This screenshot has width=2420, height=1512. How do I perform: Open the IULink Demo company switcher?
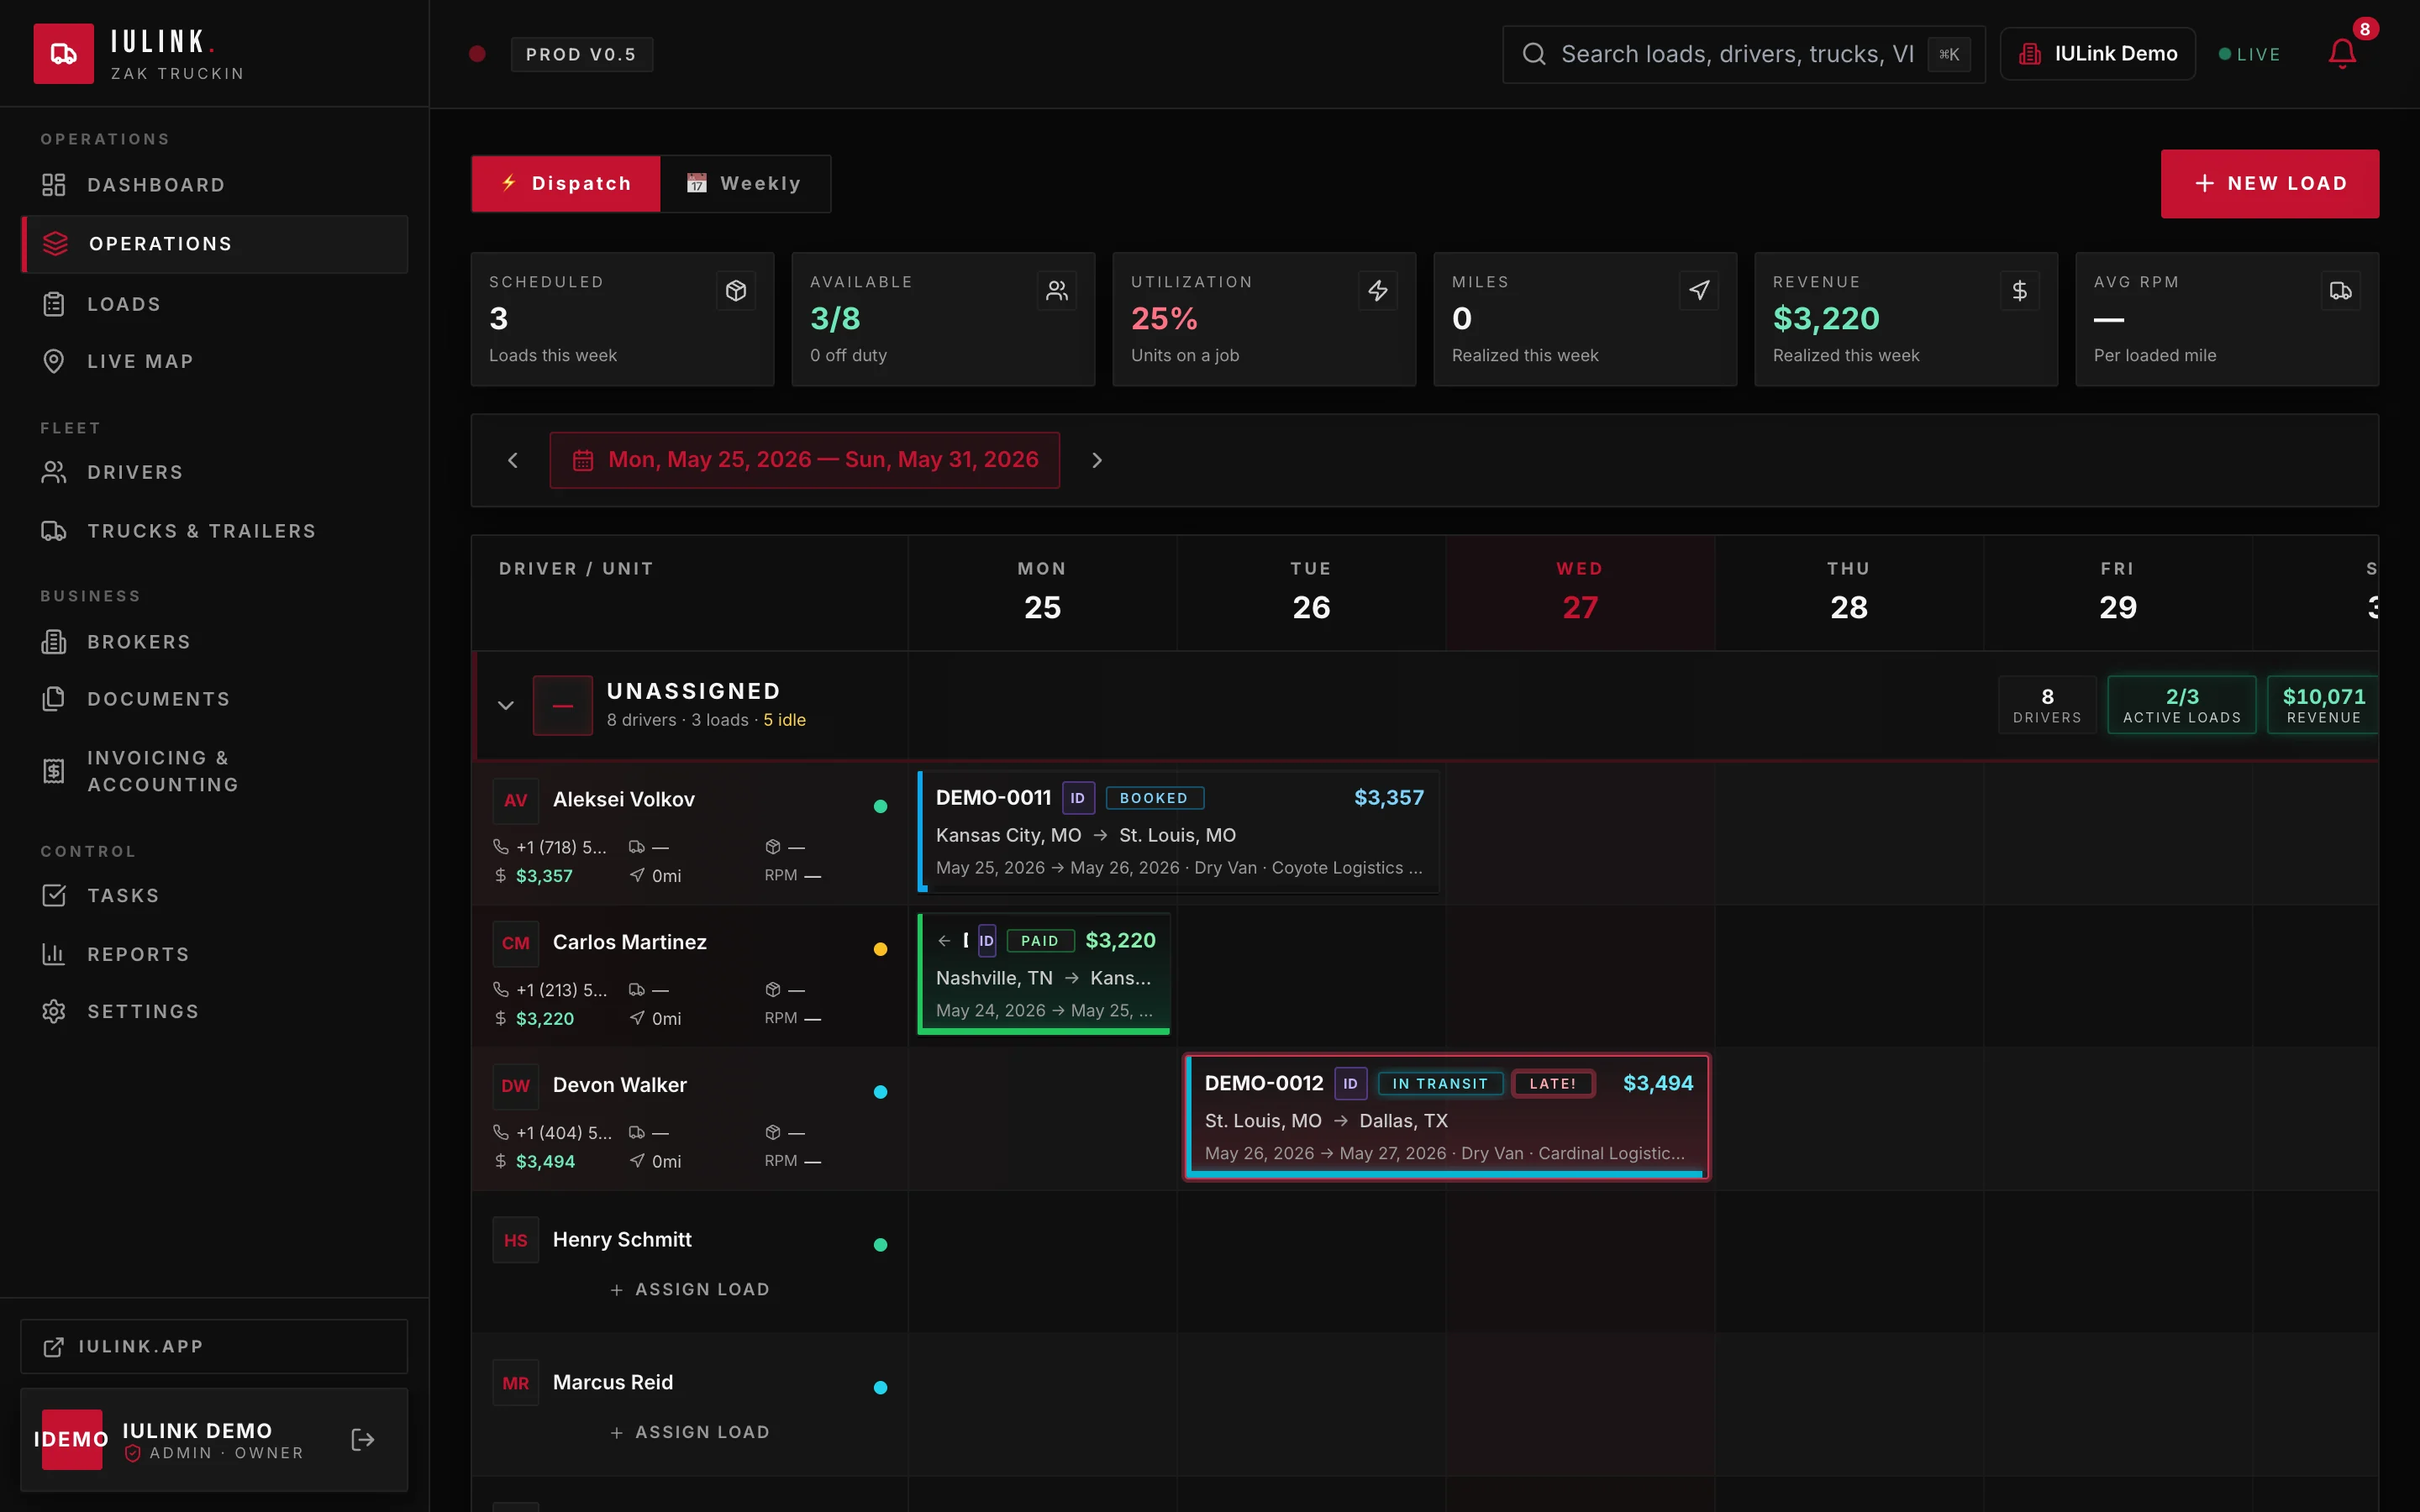(2098, 54)
